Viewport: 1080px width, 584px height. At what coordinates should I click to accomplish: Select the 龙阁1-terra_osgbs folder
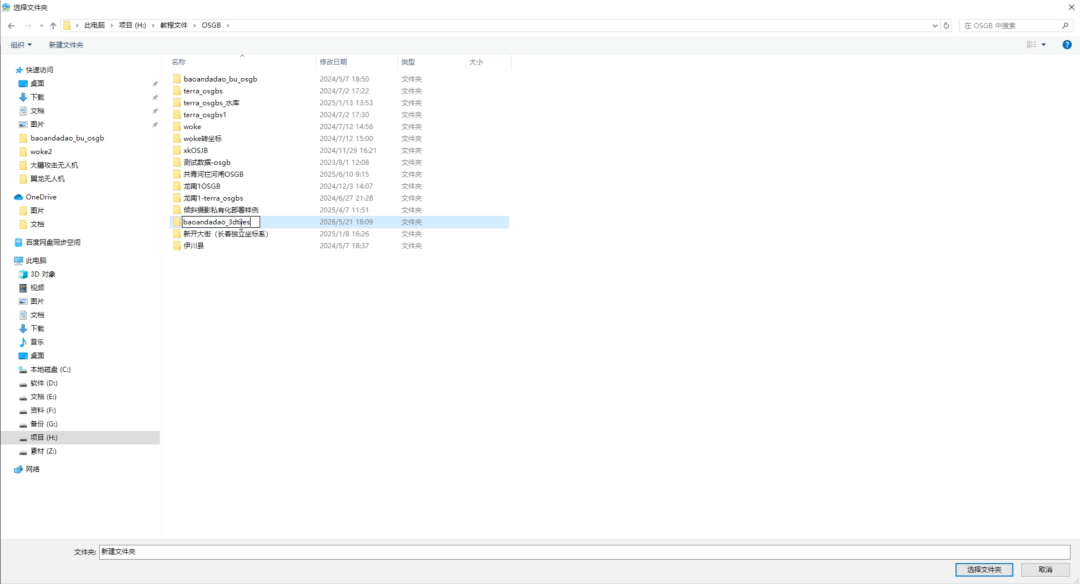click(213, 198)
